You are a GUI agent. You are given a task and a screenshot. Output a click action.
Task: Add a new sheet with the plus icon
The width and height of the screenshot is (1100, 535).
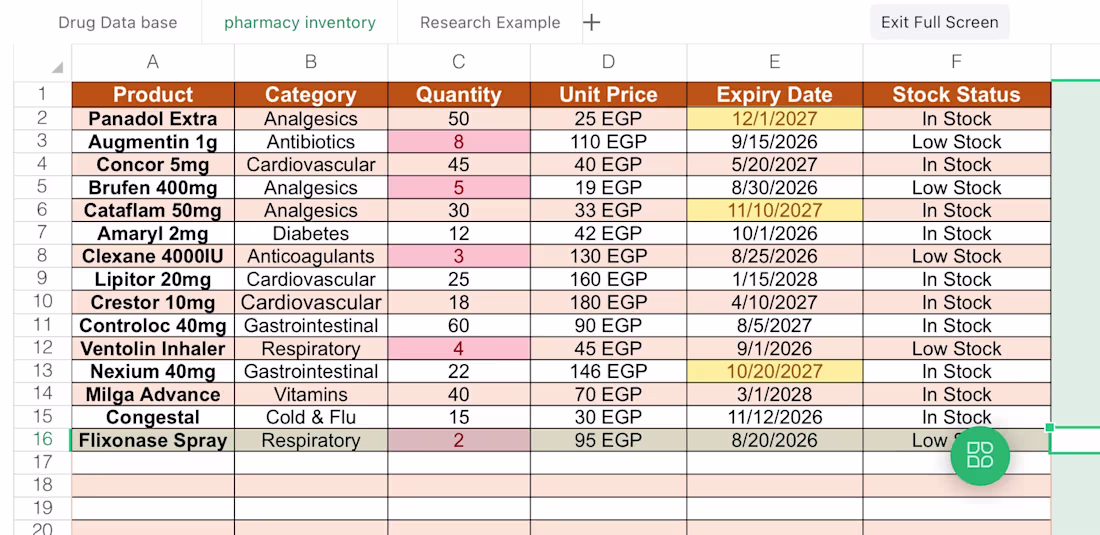tap(591, 22)
